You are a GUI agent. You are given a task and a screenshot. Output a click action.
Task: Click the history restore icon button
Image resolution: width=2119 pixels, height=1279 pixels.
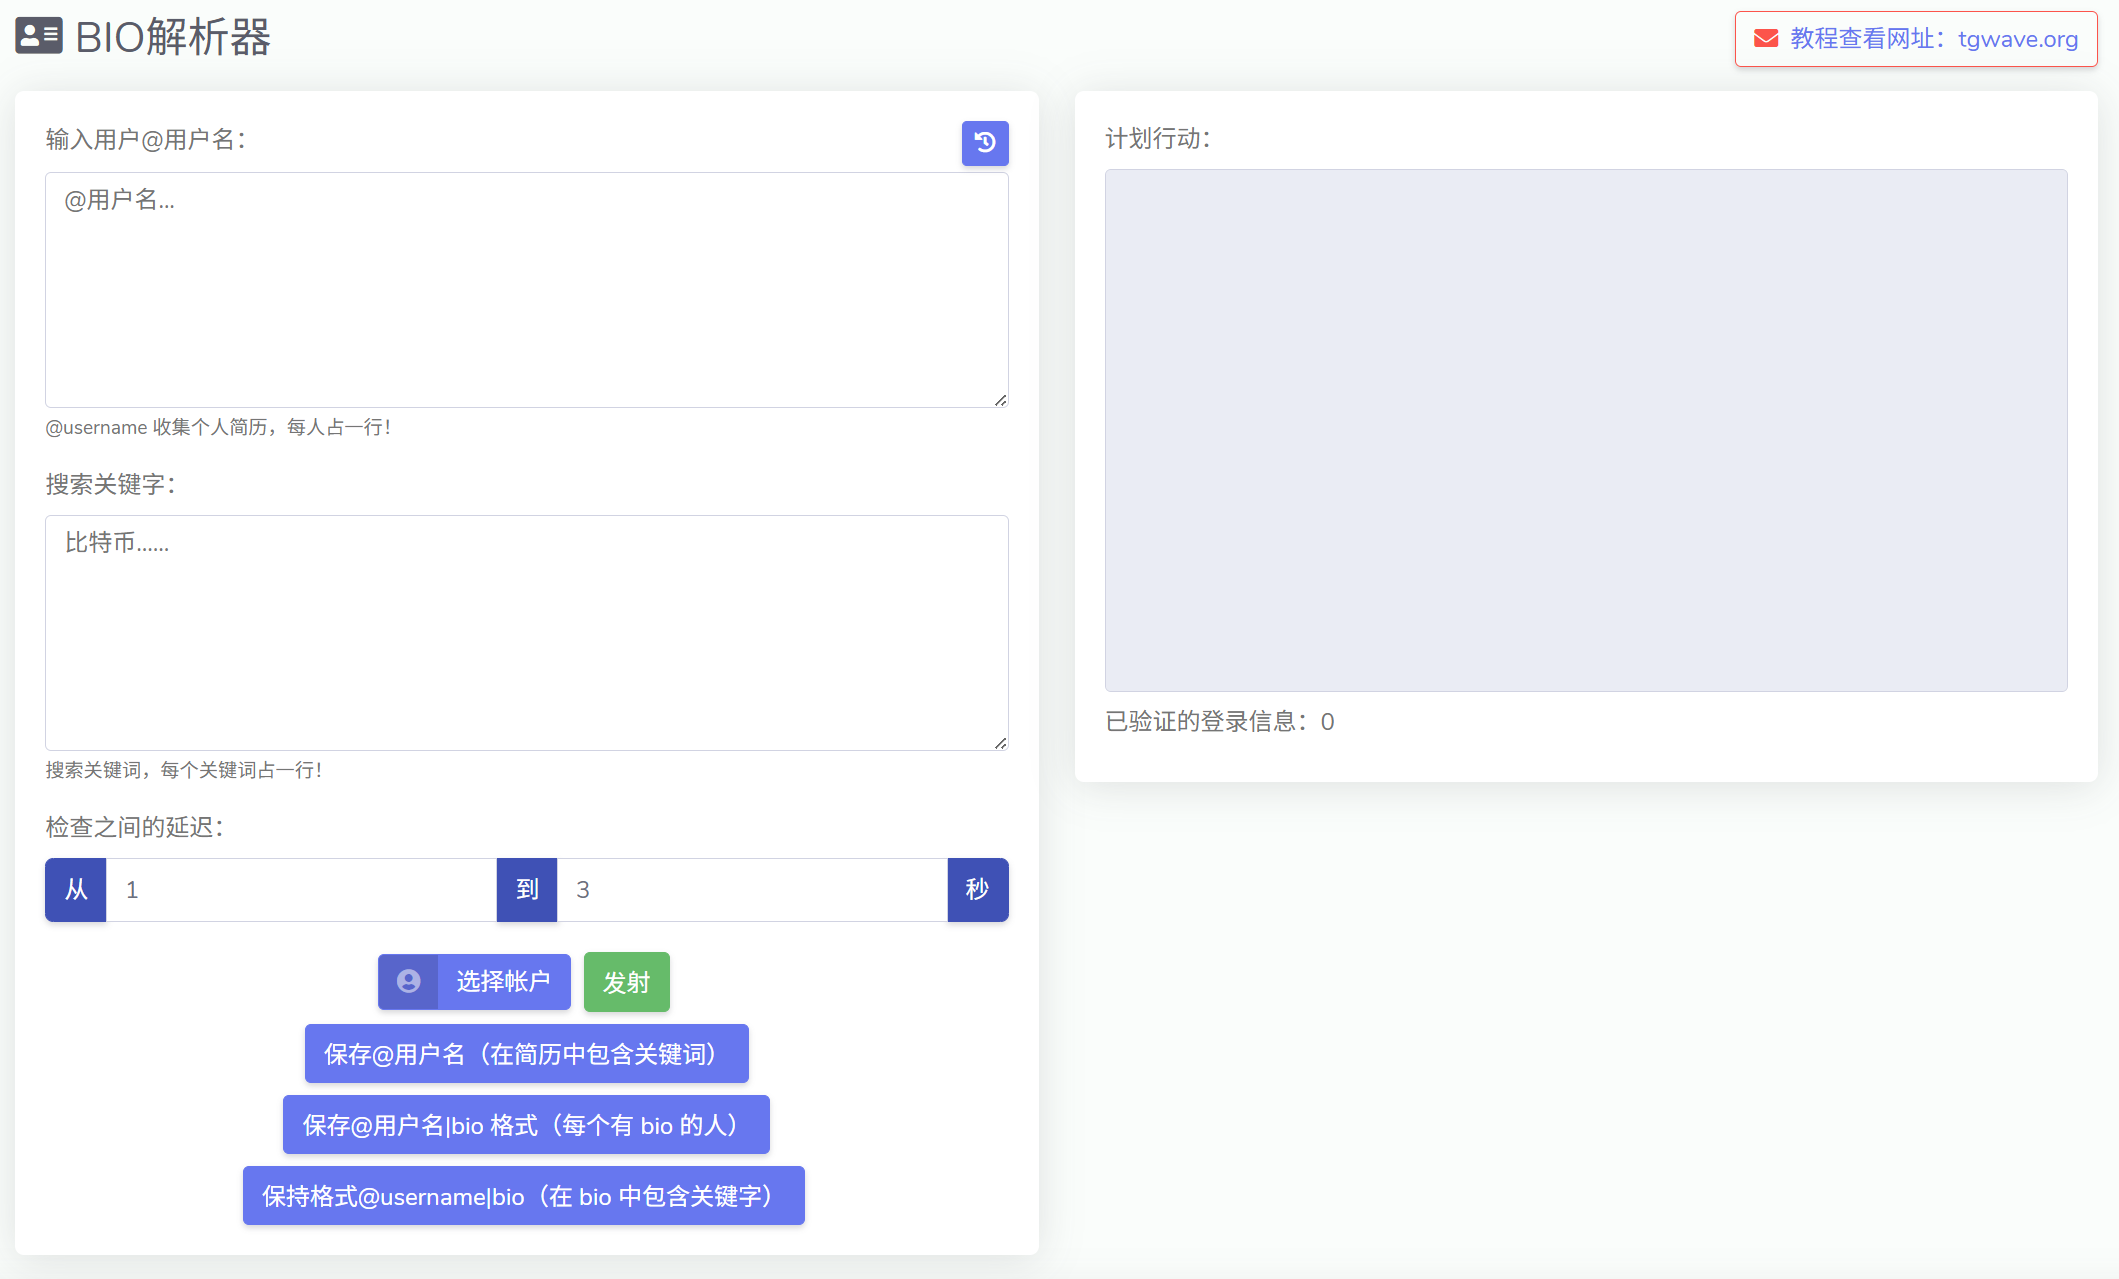click(985, 143)
